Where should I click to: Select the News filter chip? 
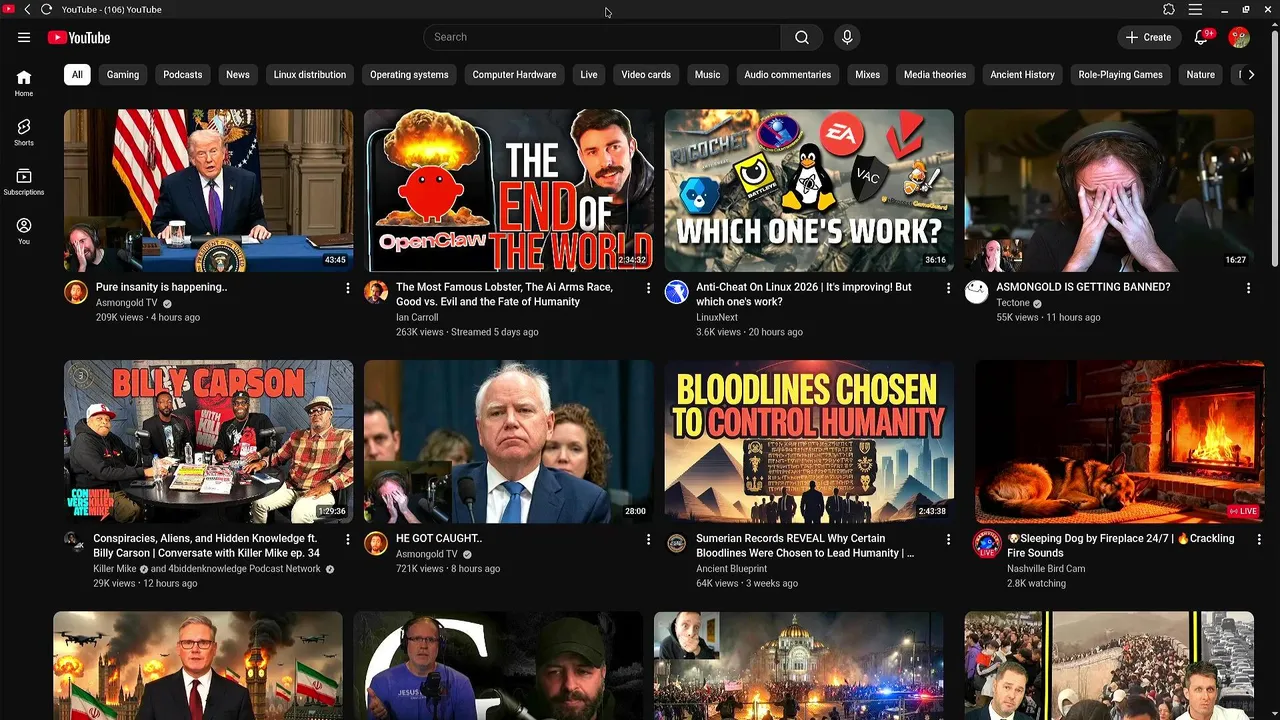(238, 75)
